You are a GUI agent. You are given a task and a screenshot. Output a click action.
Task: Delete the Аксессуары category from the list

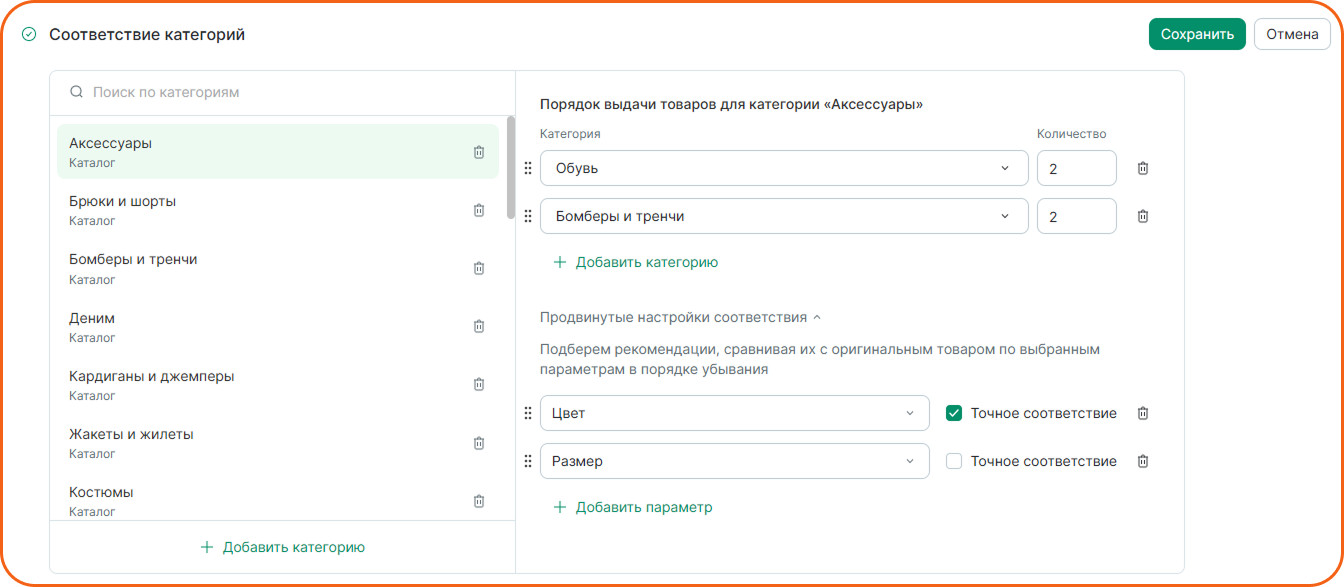[x=478, y=152]
